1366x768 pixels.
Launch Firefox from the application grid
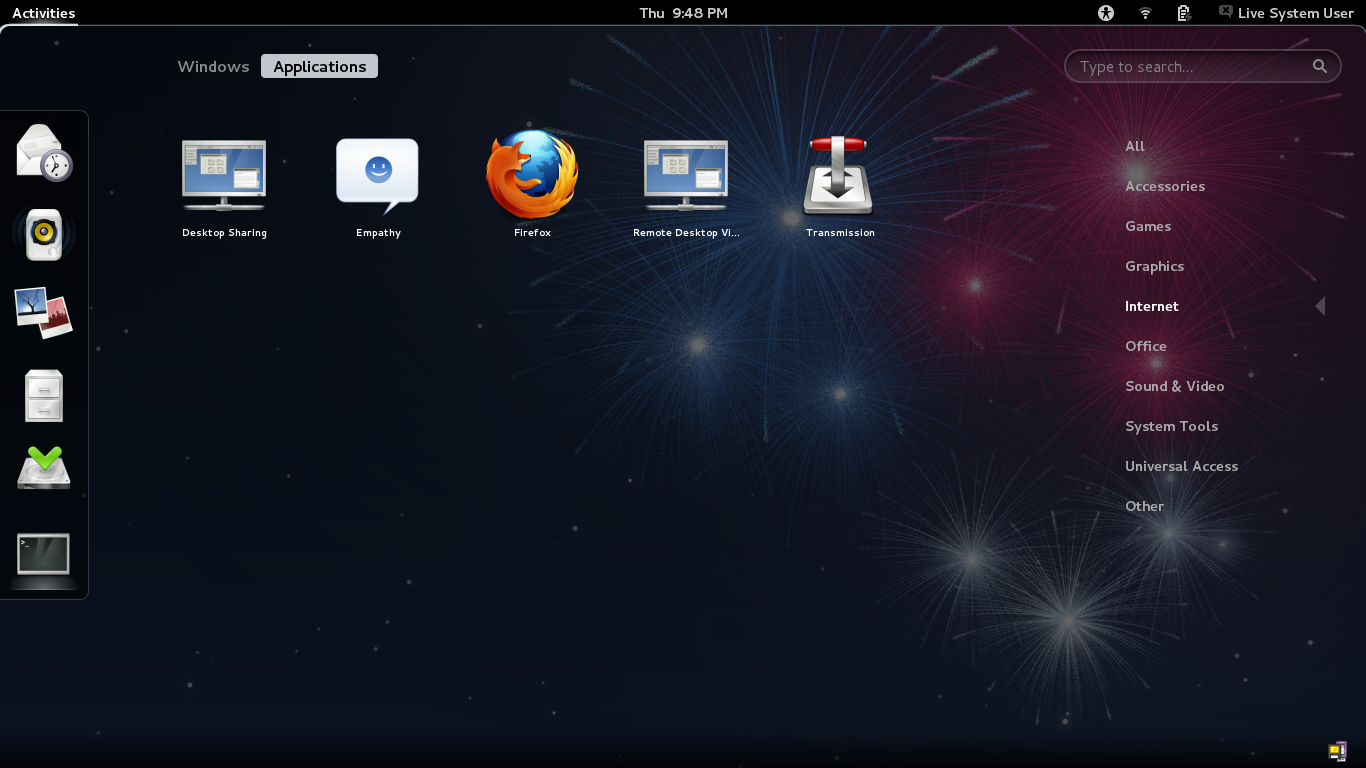[531, 175]
